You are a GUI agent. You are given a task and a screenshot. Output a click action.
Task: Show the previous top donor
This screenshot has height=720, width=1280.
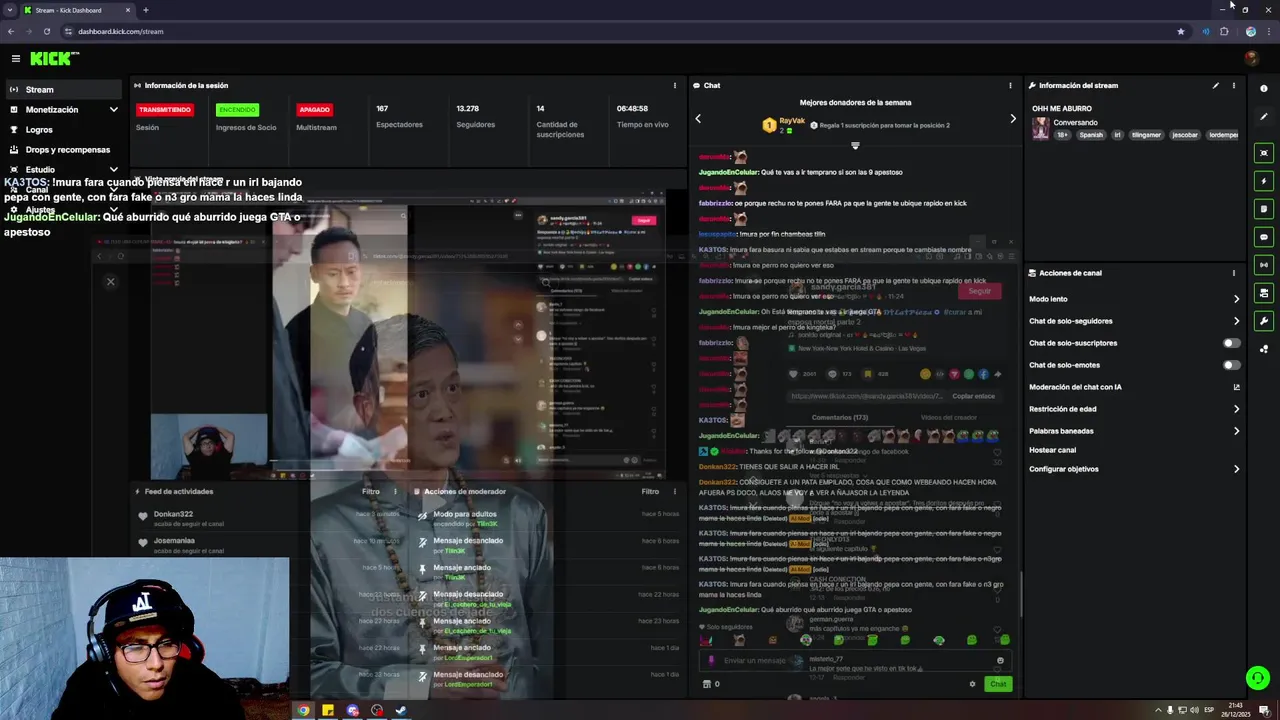point(698,119)
